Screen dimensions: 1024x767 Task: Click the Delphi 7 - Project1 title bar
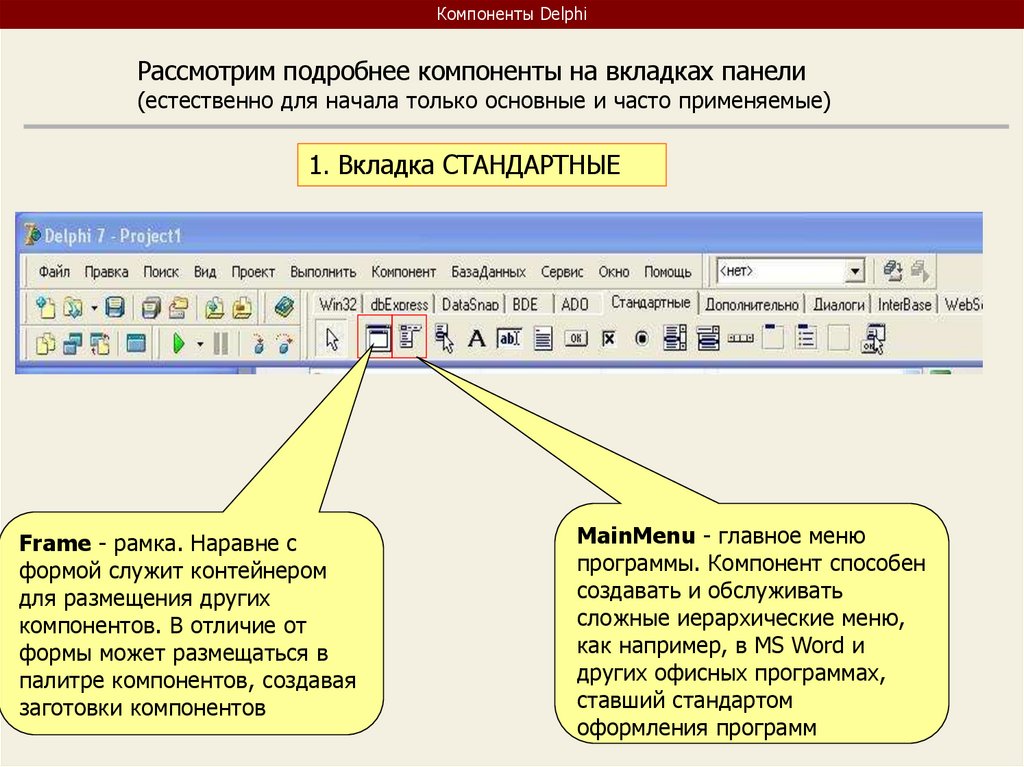coord(499,235)
